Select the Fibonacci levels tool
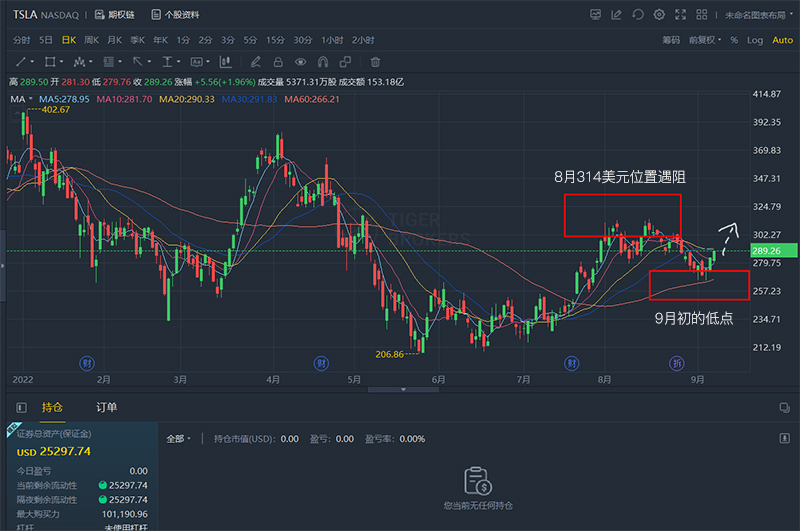Image resolution: width=800 pixels, height=531 pixels. point(109,62)
